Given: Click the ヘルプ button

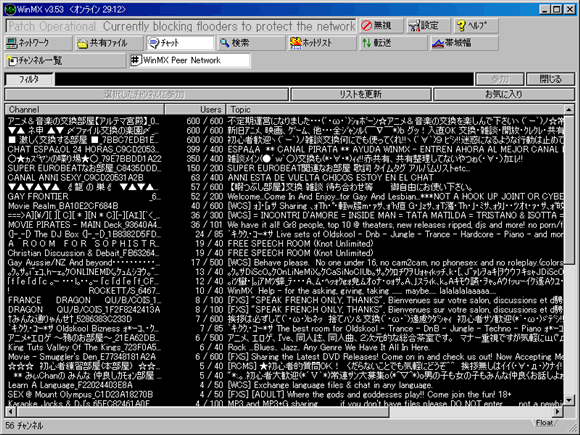Looking at the screenshot, I should tap(476, 26).
